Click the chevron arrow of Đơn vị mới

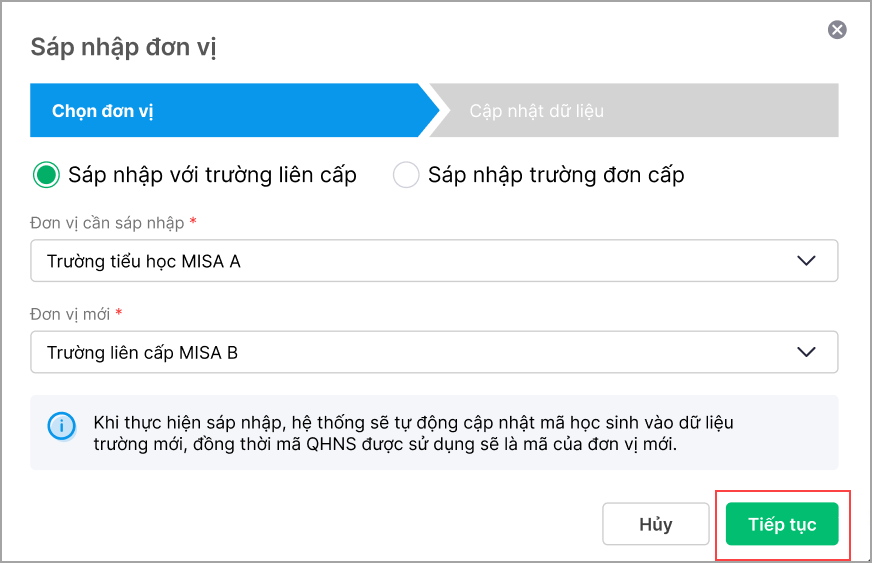(x=807, y=352)
